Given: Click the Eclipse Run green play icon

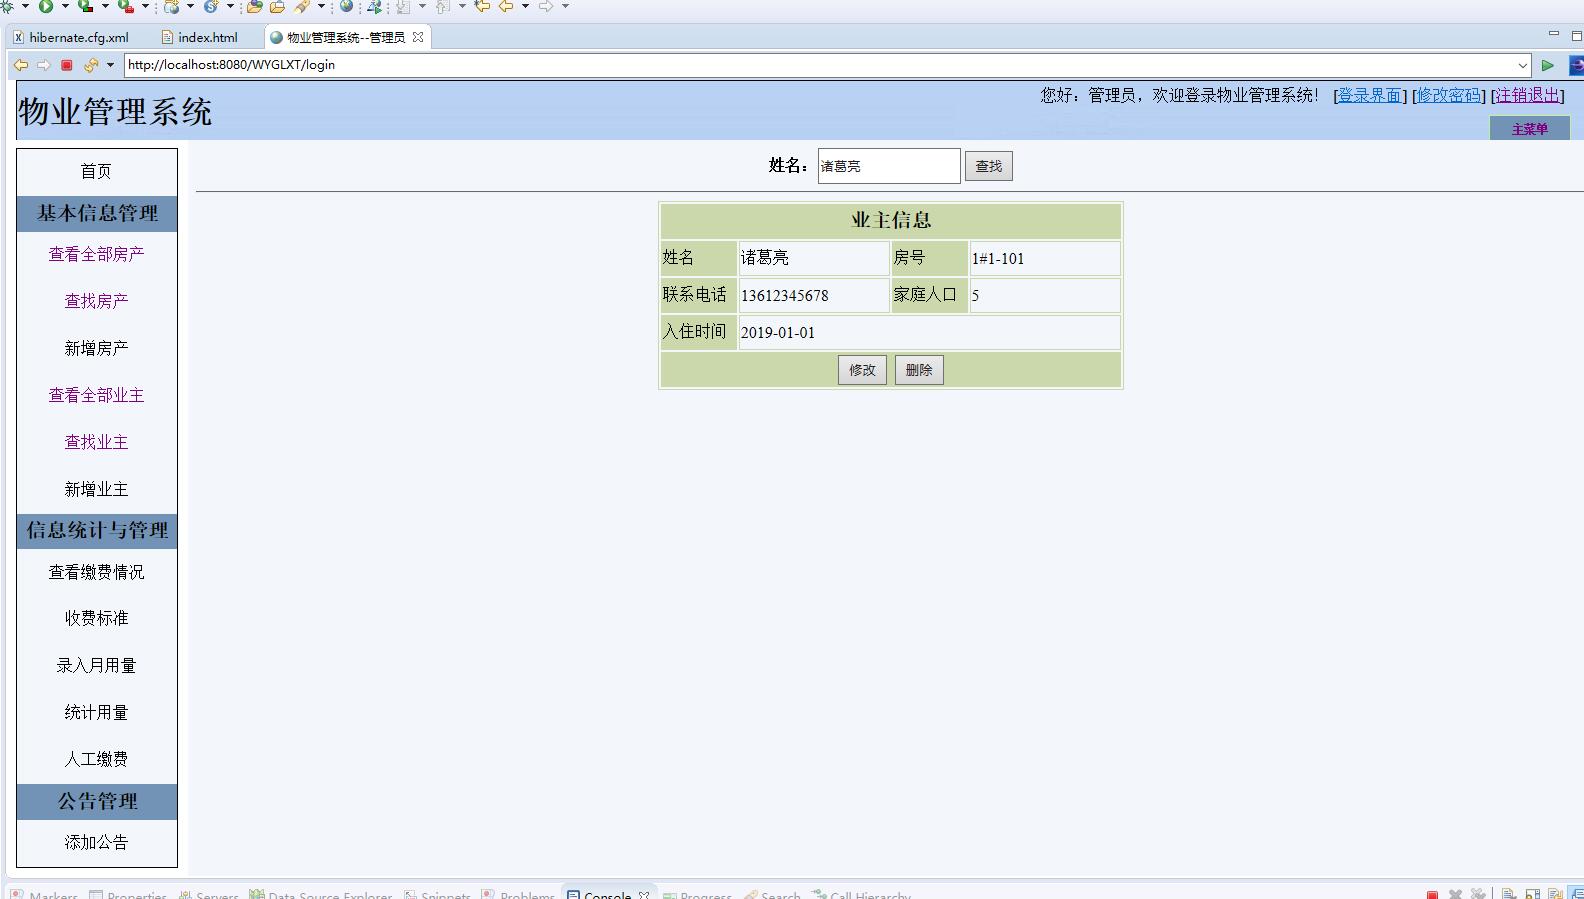Looking at the screenshot, I should [x=46, y=6].
